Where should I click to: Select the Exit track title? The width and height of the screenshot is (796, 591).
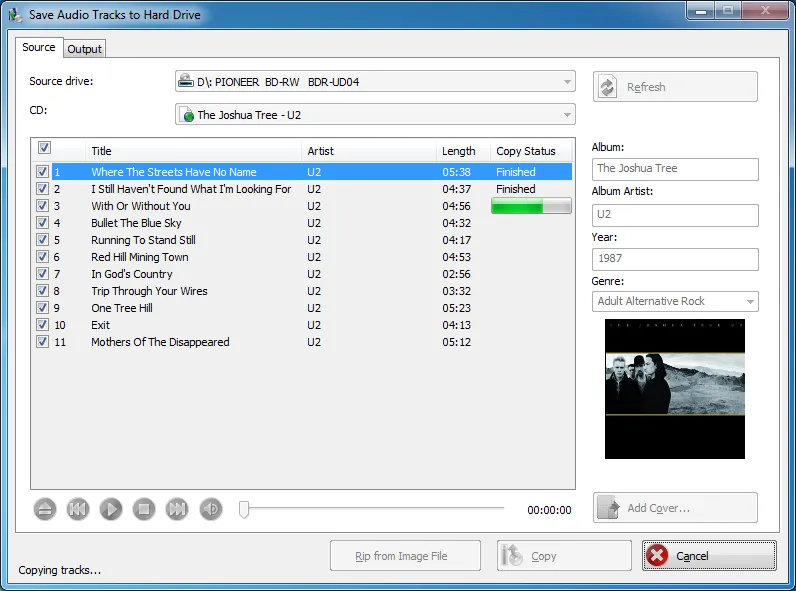(101, 325)
